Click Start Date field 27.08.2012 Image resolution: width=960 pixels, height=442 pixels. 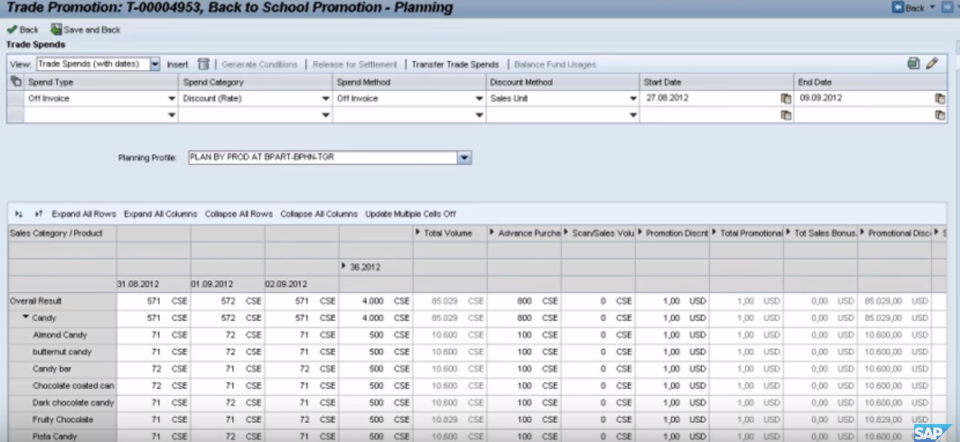tap(710, 98)
